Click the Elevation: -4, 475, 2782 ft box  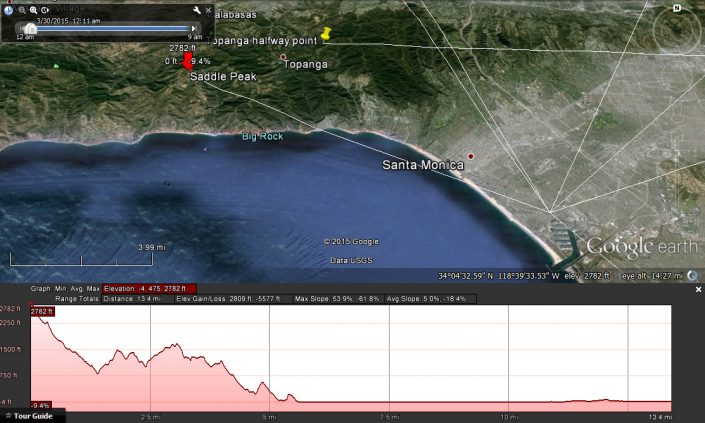pyautogui.click(x=149, y=289)
